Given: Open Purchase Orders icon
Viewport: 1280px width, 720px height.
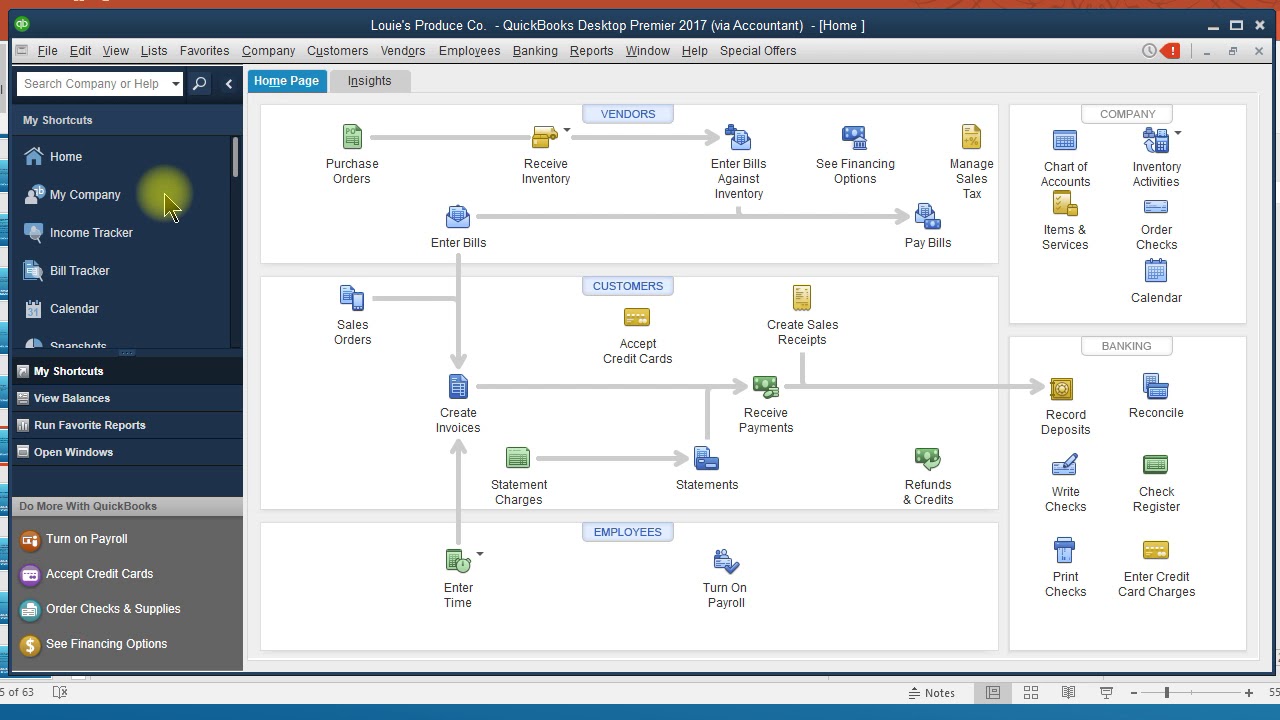Looking at the screenshot, I should (352, 137).
